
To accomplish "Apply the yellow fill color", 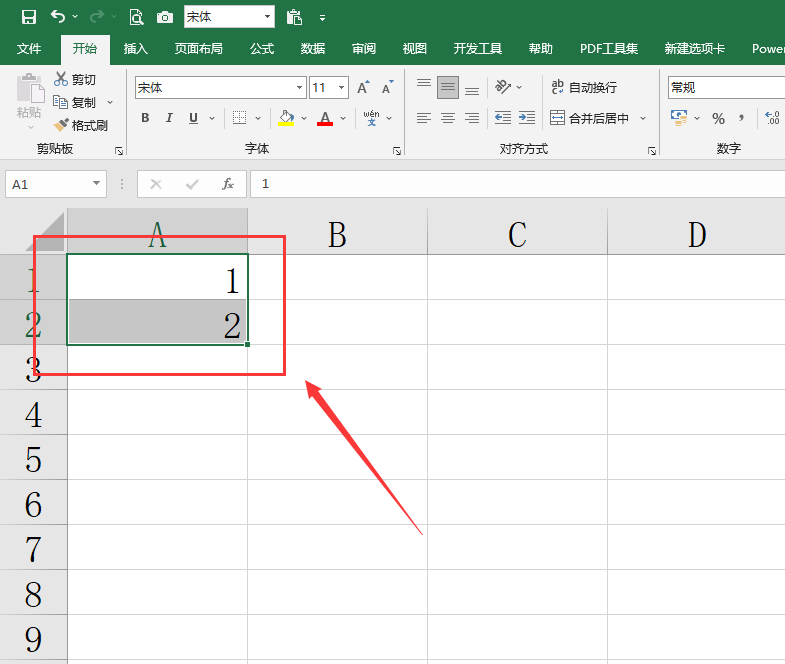I will pyautogui.click(x=286, y=119).
